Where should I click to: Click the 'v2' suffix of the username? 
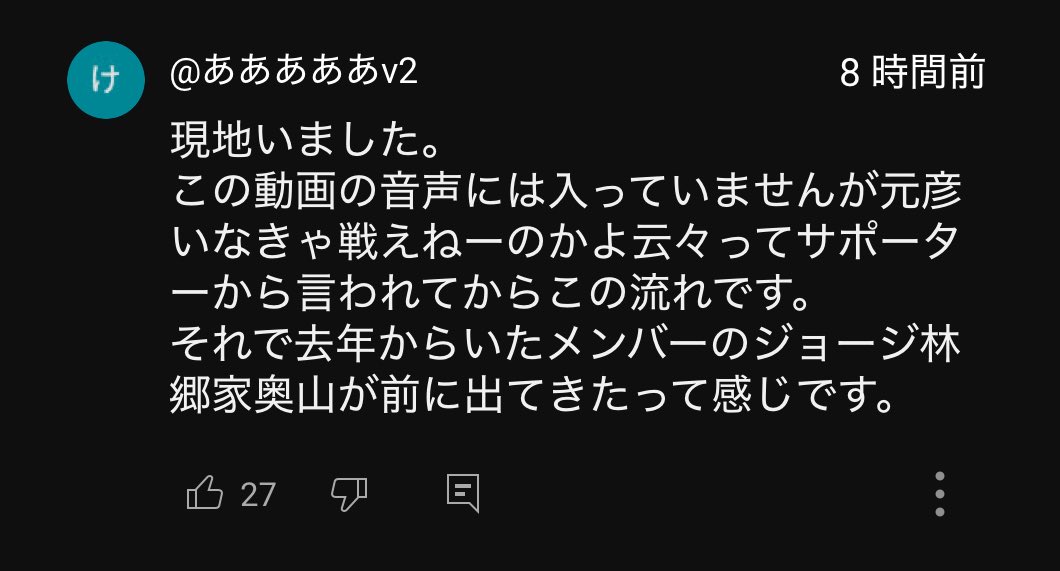pos(400,73)
